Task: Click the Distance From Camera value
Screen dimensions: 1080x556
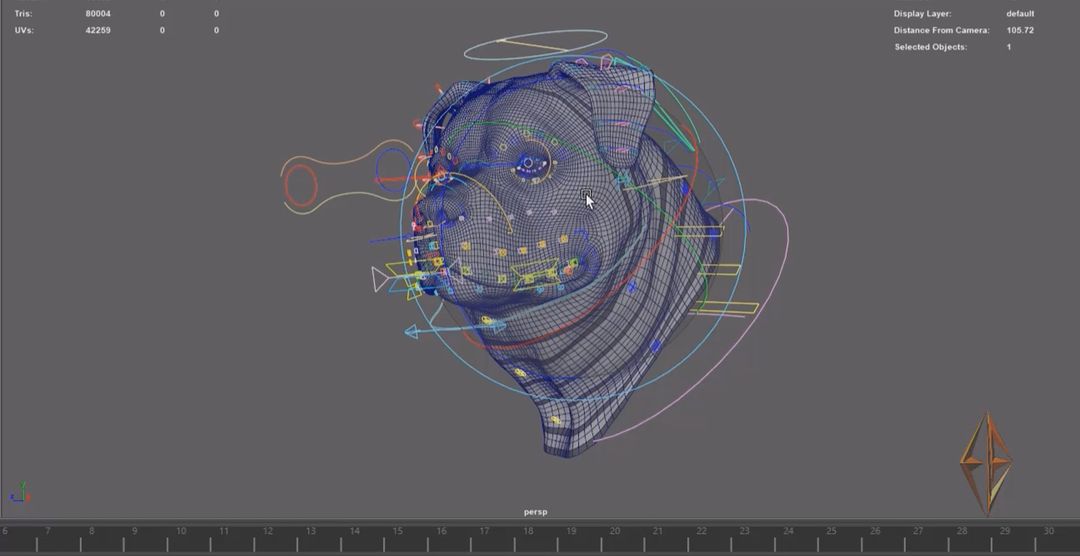Action: [1020, 31]
